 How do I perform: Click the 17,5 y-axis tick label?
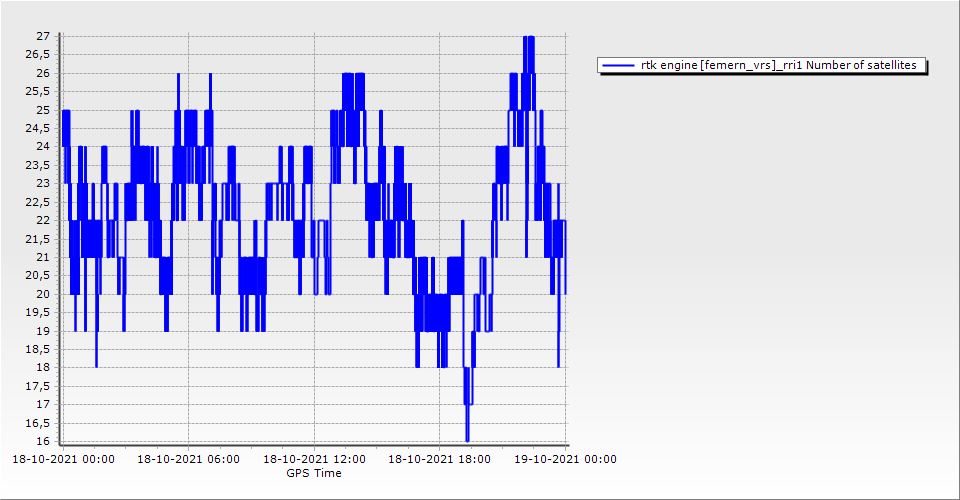[38, 386]
